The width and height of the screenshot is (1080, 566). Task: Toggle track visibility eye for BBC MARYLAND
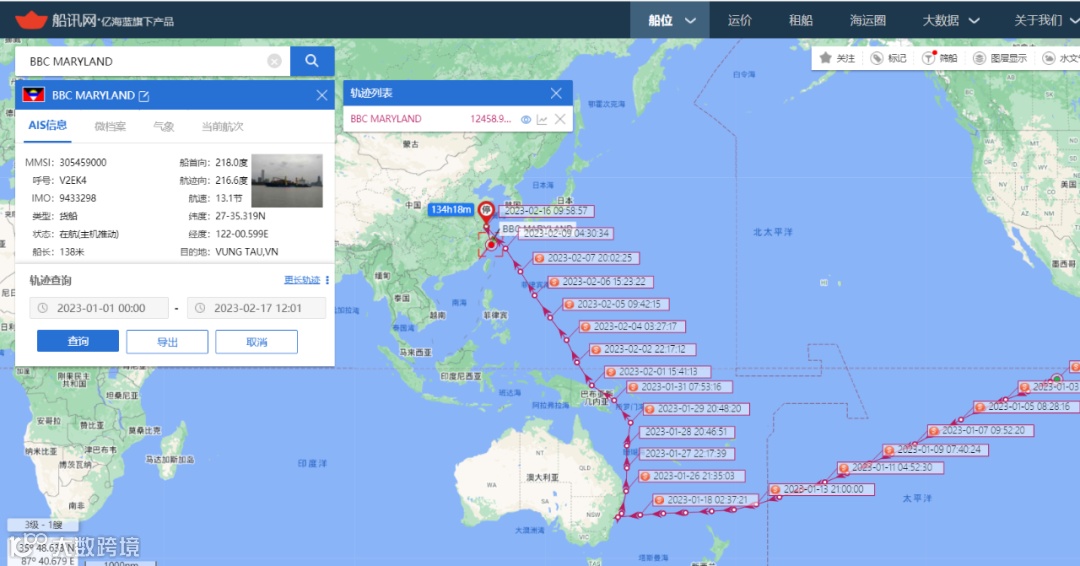(526, 119)
